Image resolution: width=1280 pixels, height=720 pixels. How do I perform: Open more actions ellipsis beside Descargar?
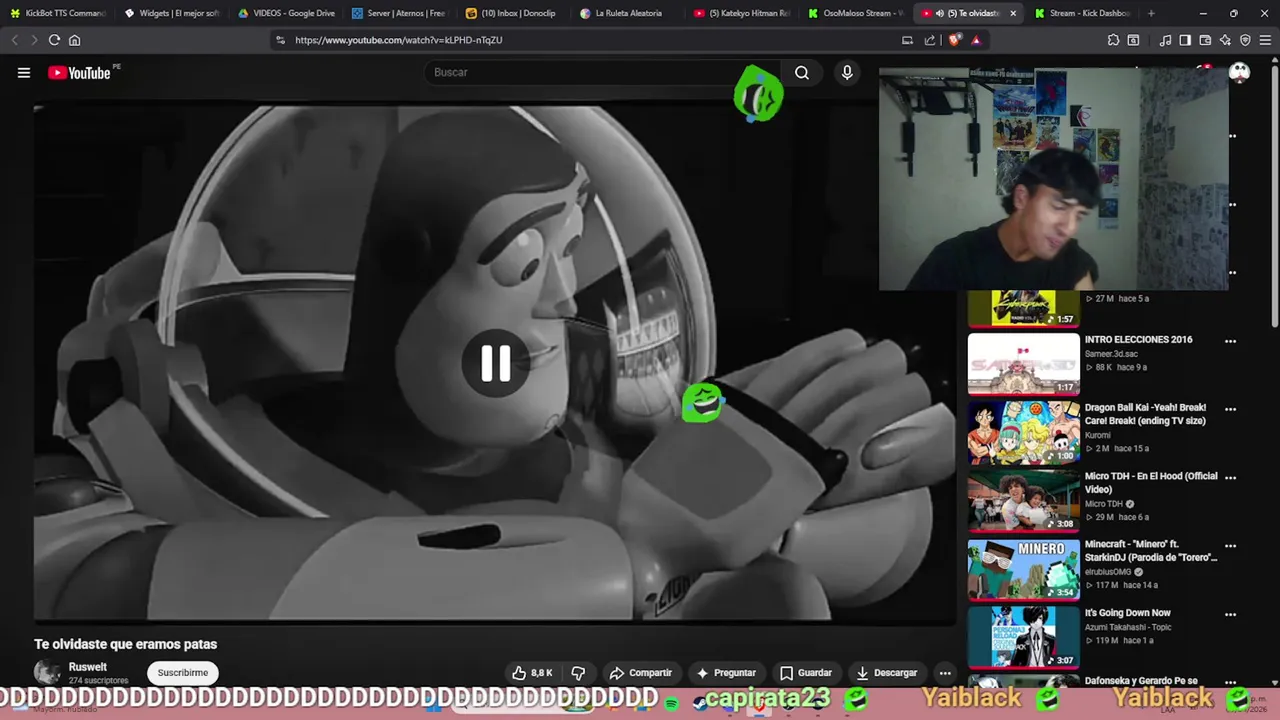coord(945,673)
